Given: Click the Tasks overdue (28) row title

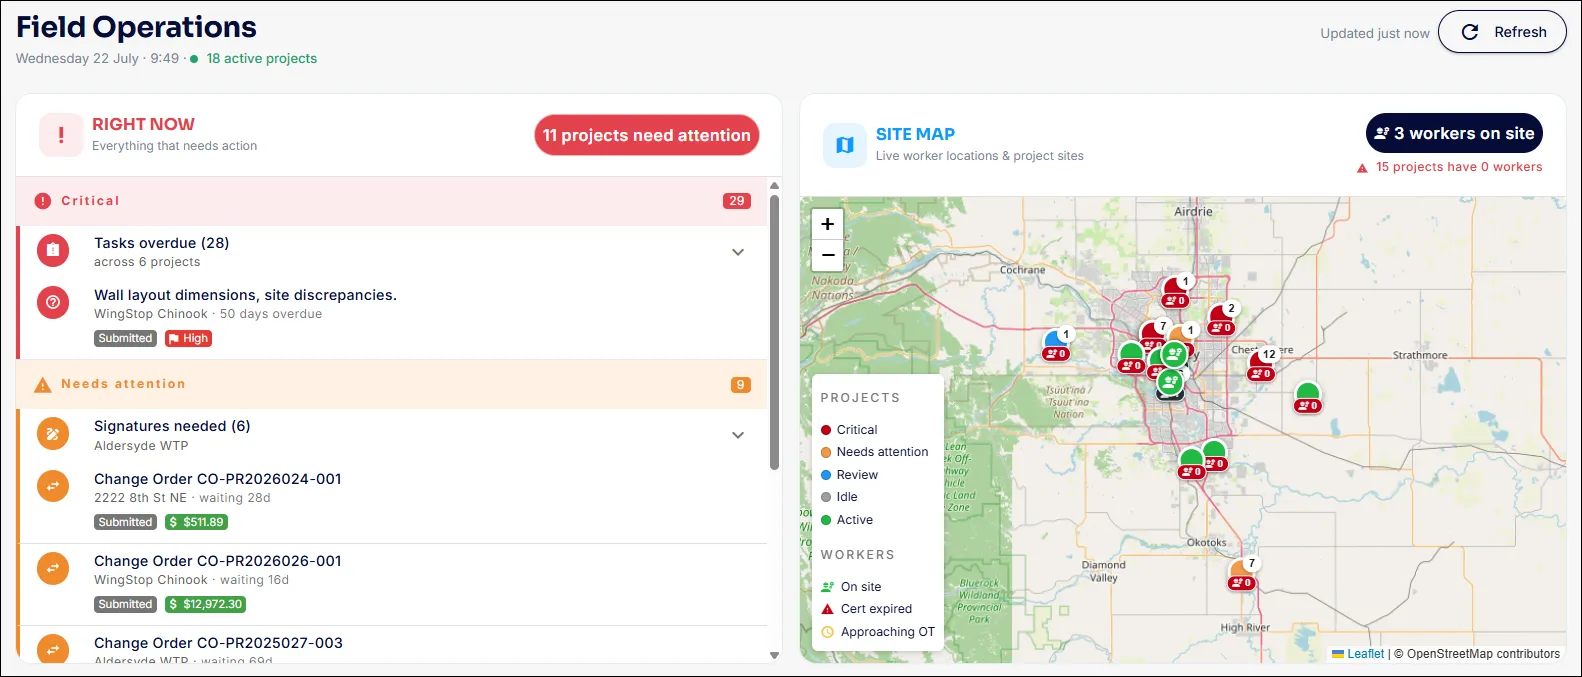Looking at the screenshot, I should [161, 243].
